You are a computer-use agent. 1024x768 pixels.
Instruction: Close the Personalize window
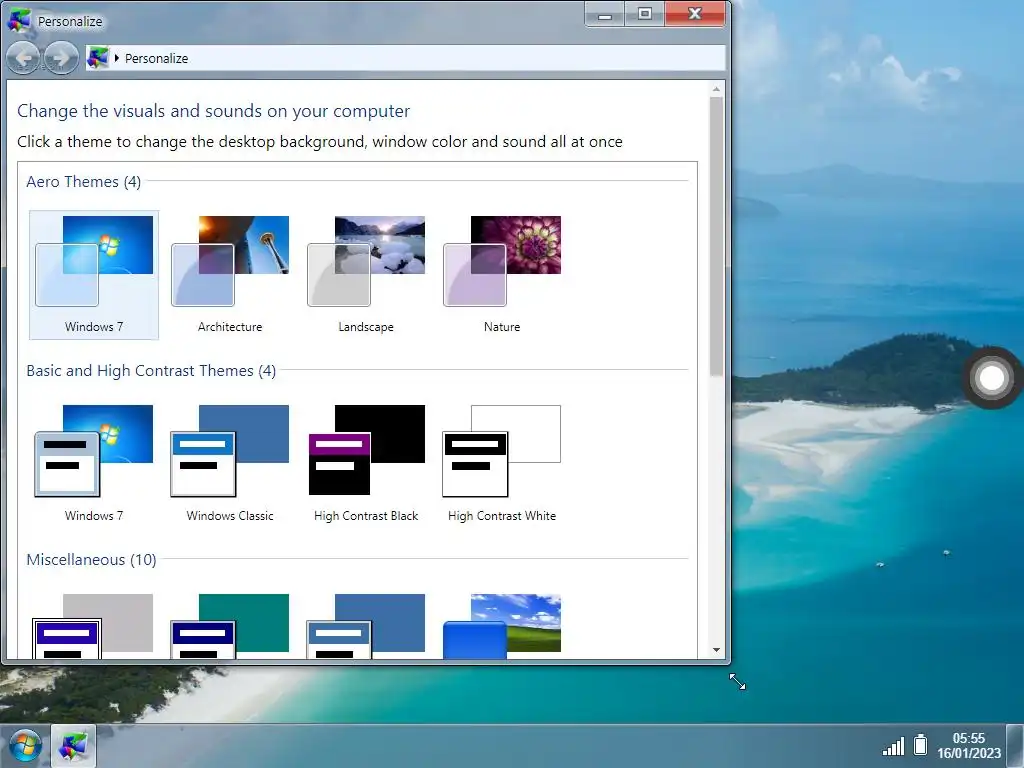point(695,14)
